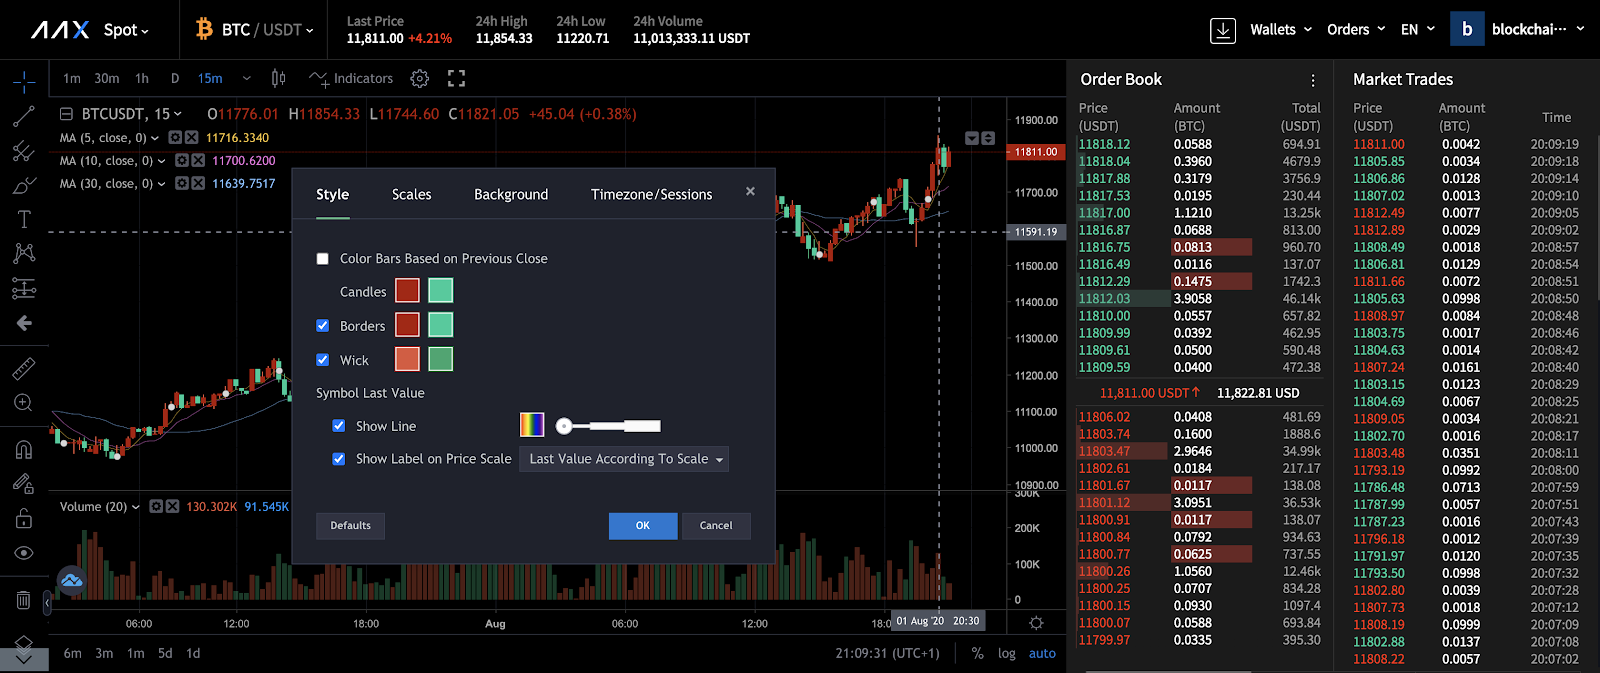Open Order Book options menu
This screenshot has width=1600, height=673.
point(1313,80)
